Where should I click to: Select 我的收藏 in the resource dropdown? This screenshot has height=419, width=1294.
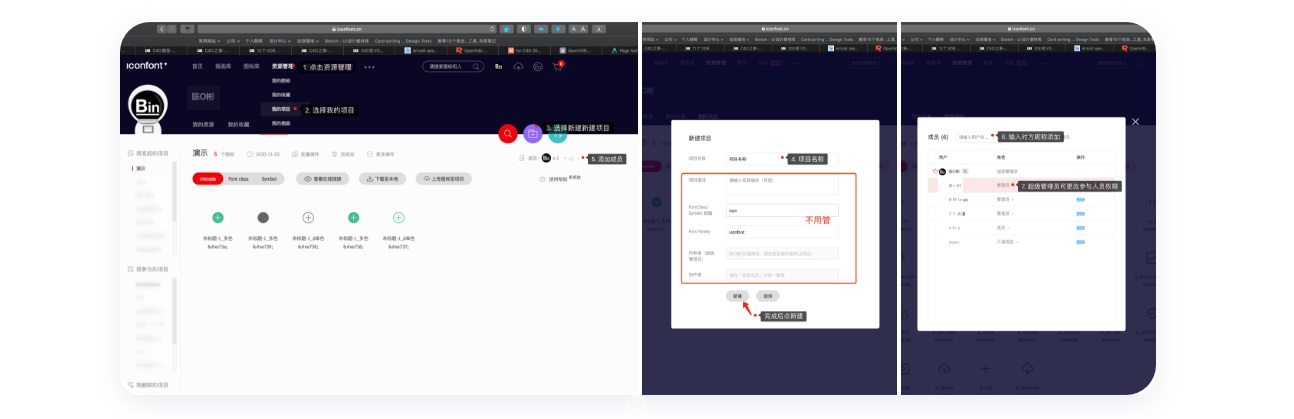[281, 95]
